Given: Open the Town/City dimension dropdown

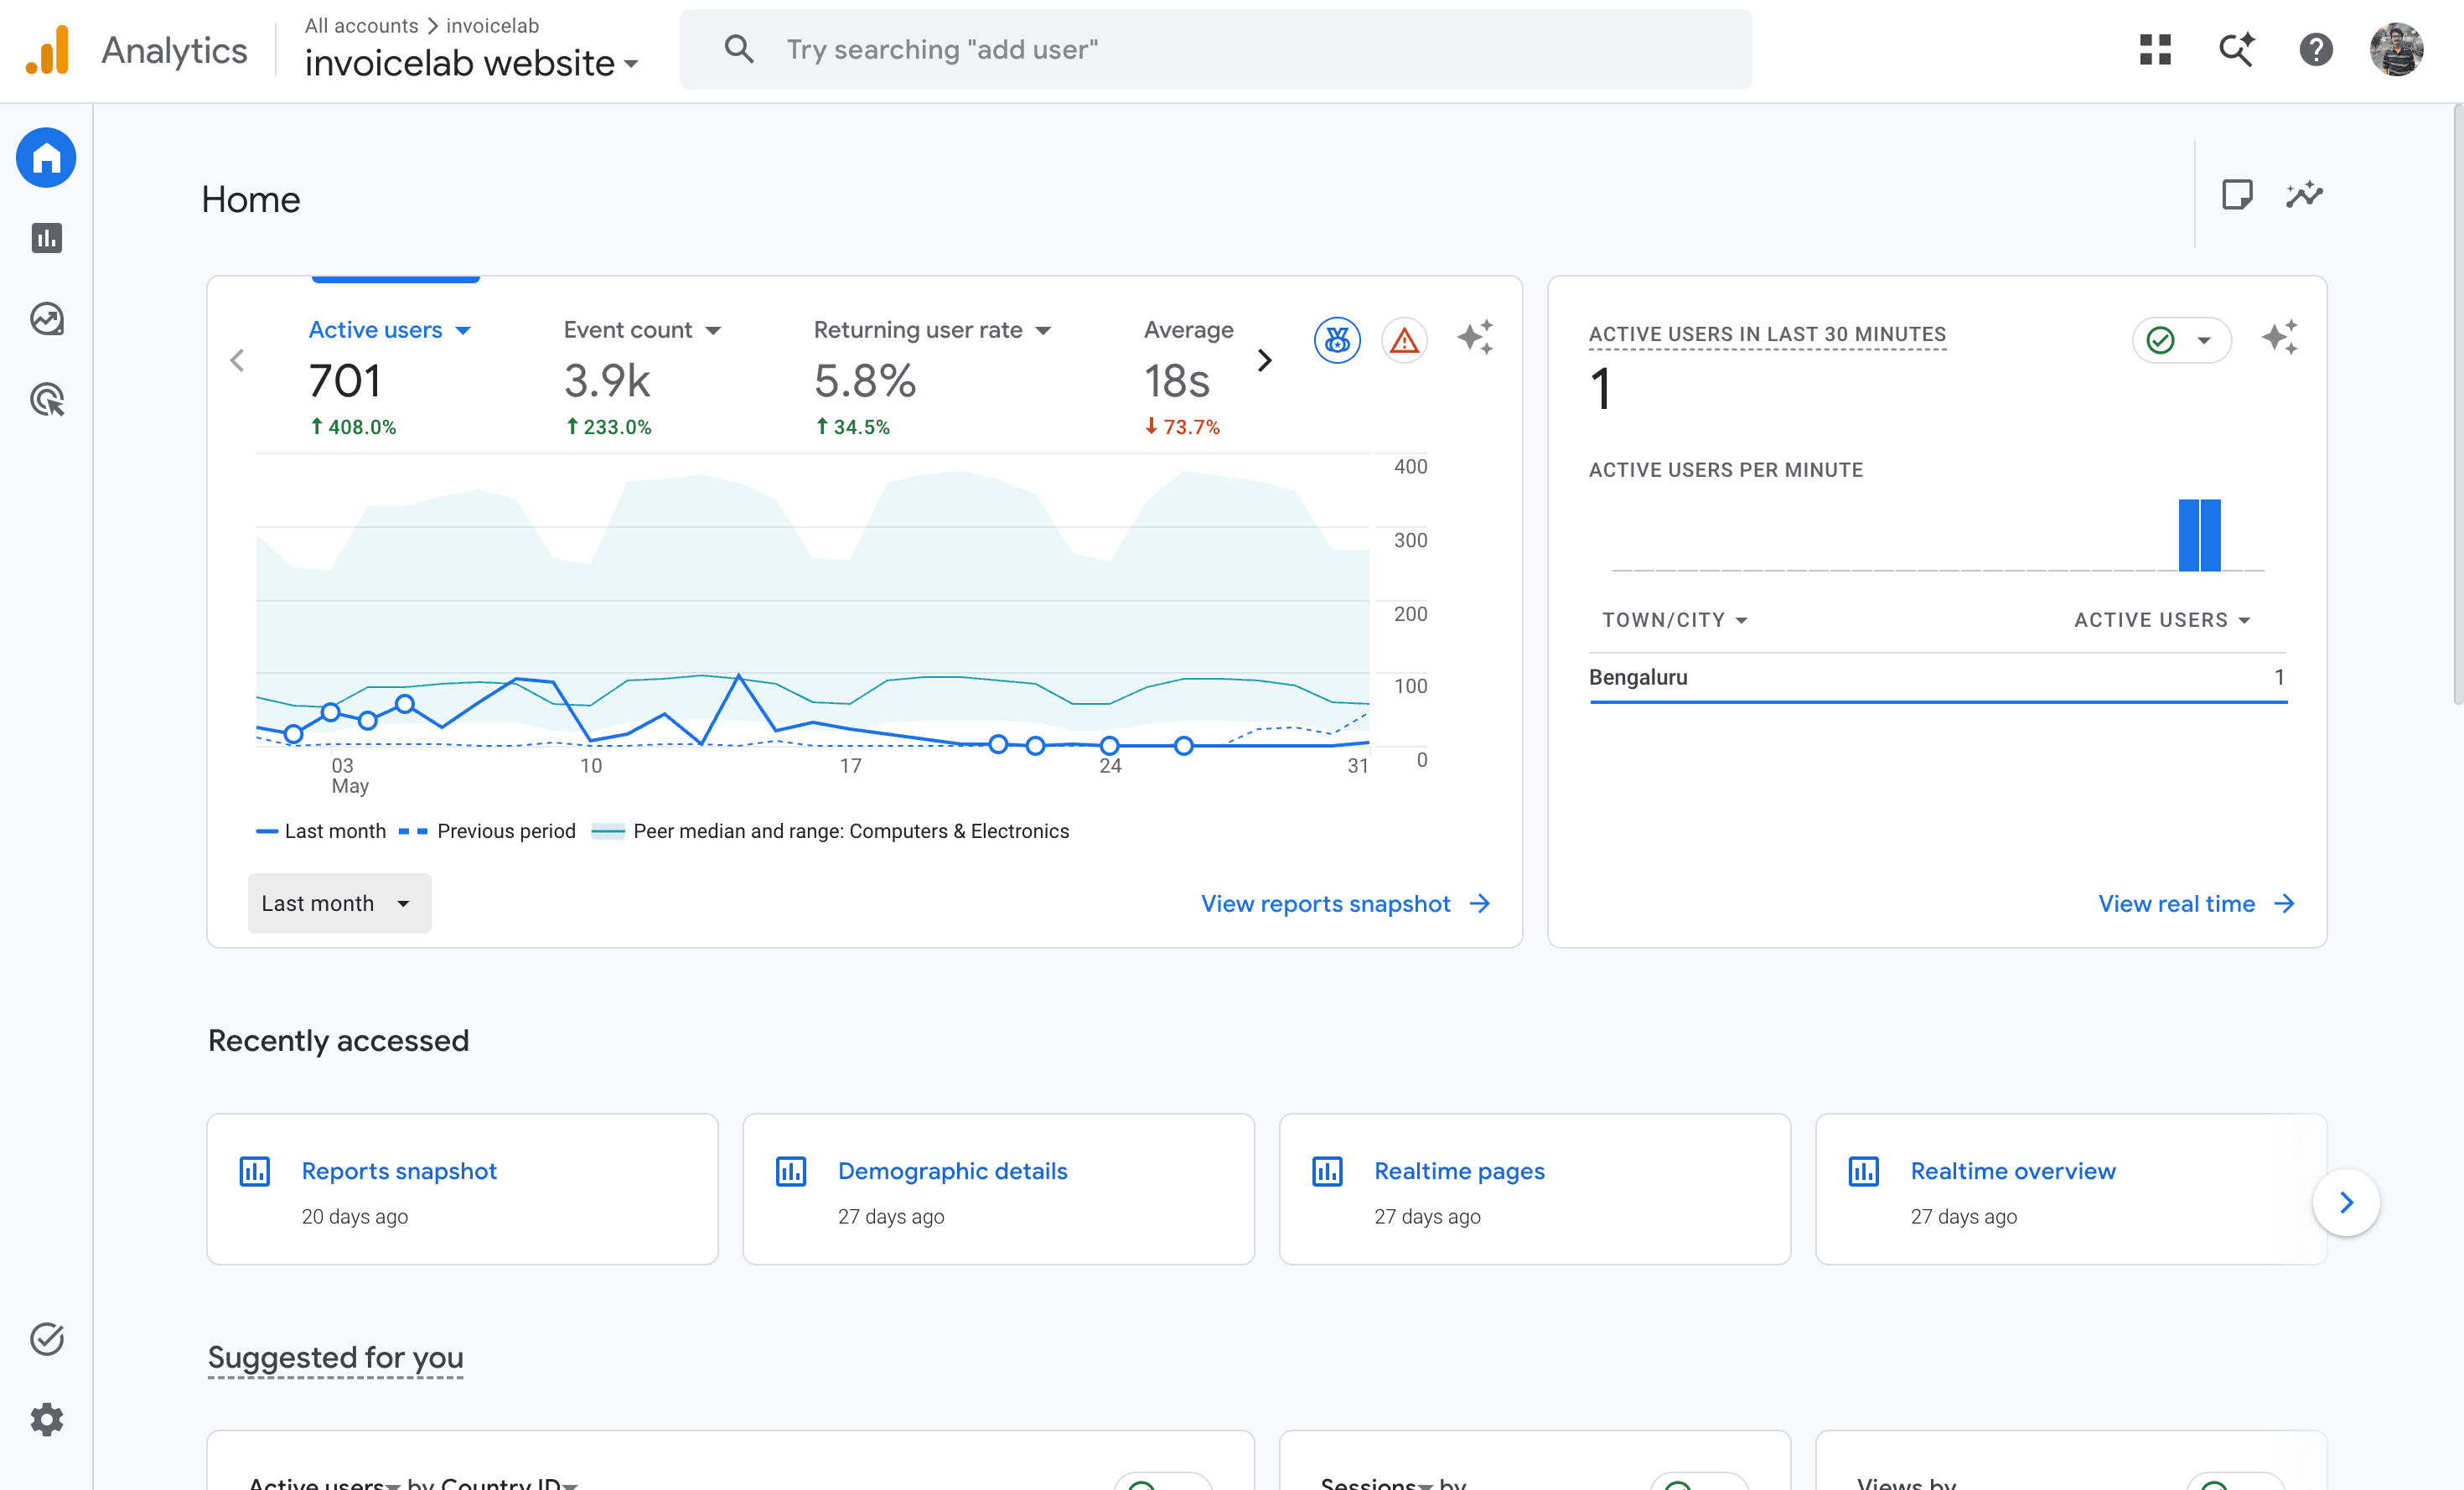Looking at the screenshot, I should [1675, 620].
